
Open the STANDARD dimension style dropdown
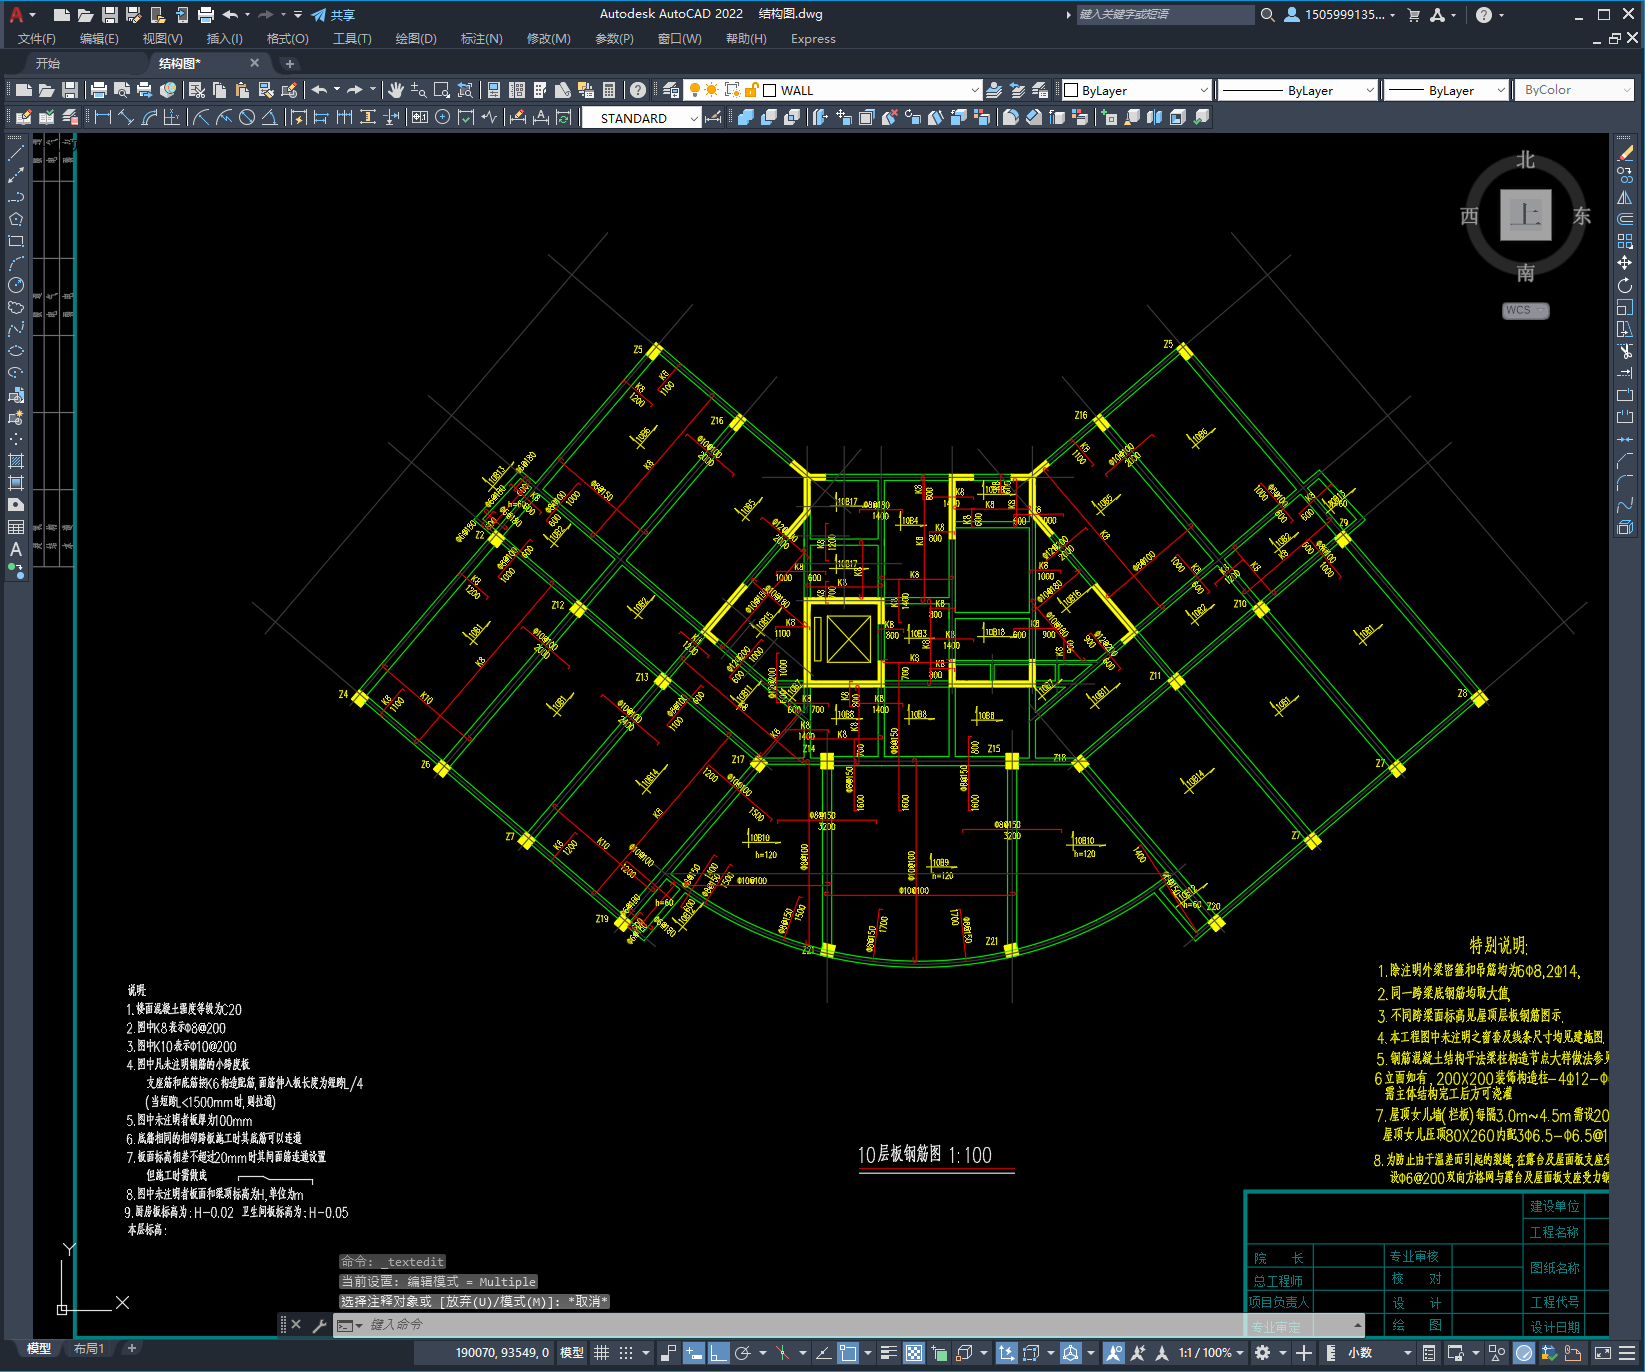tap(694, 118)
